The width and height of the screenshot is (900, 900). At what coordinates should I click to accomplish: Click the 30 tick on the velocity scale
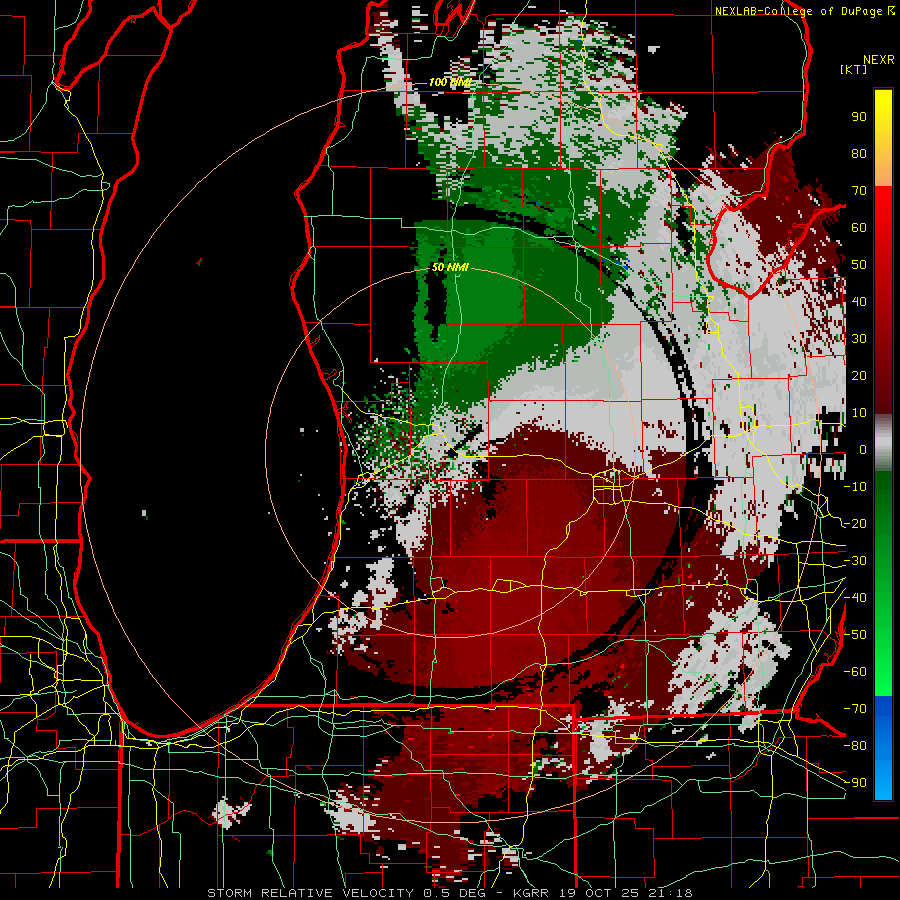[x=859, y=339]
